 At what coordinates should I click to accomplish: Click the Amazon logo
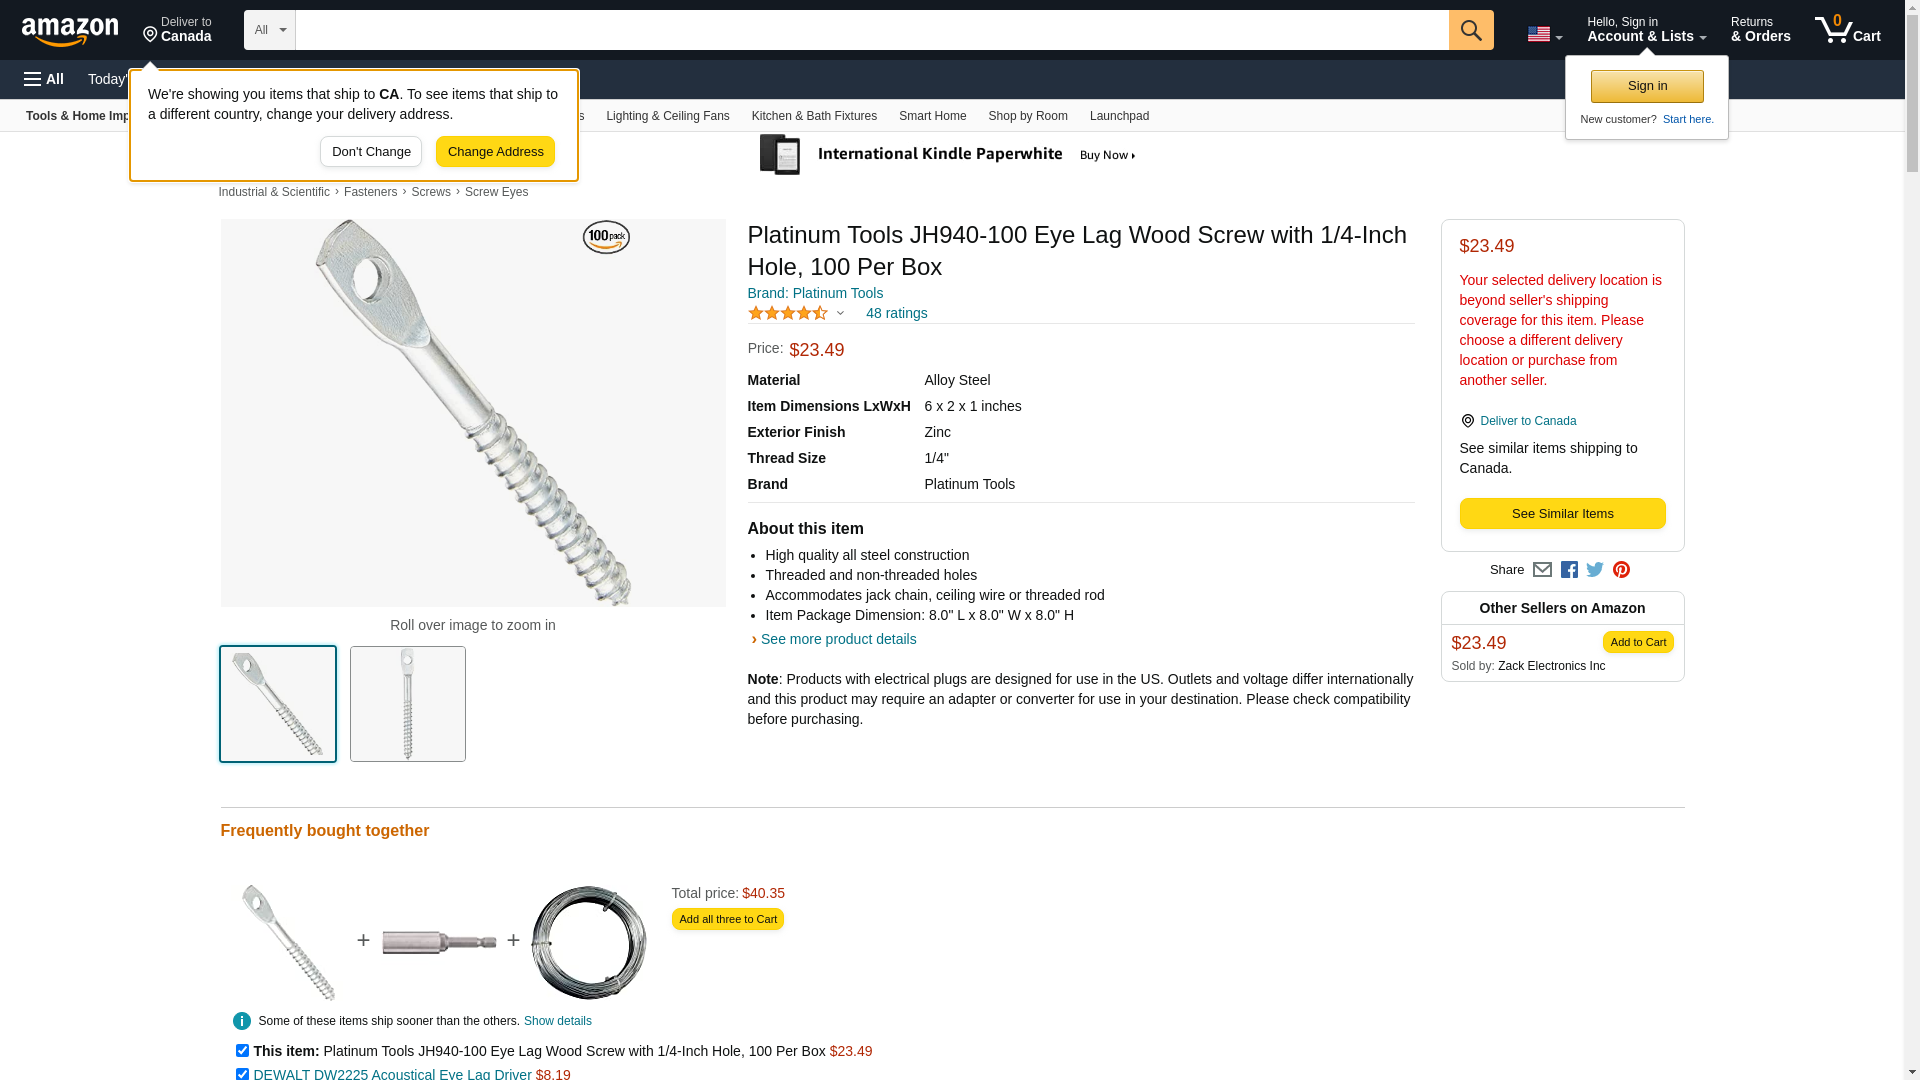click(70, 31)
